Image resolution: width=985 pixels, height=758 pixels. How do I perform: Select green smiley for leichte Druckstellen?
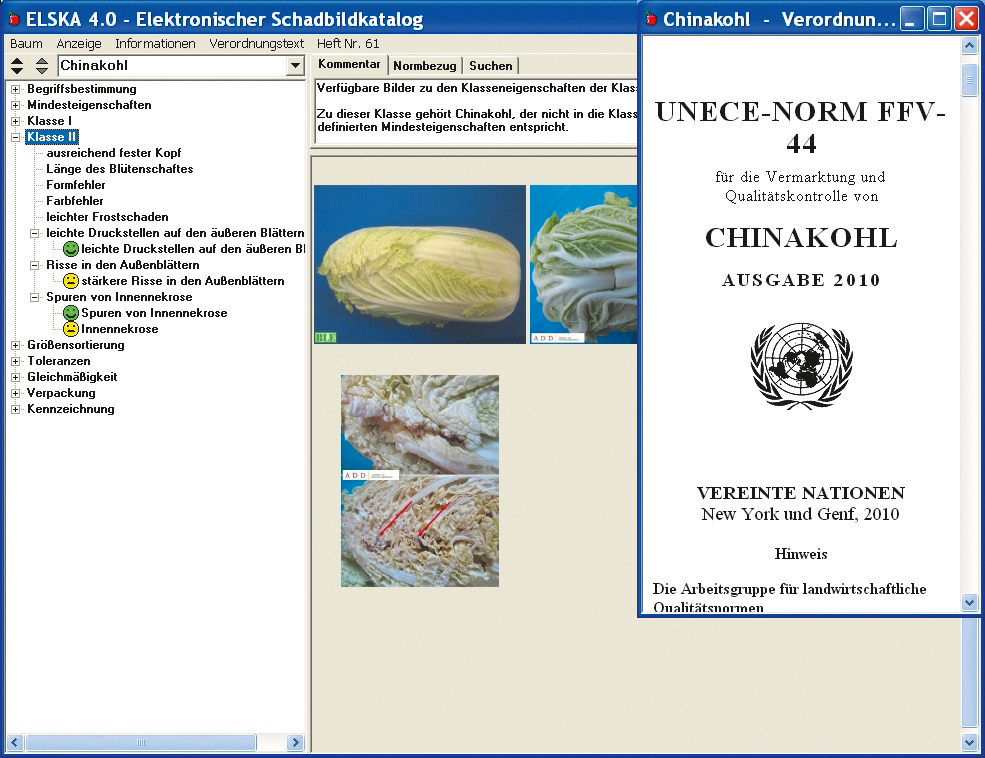pyautogui.click(x=71, y=249)
